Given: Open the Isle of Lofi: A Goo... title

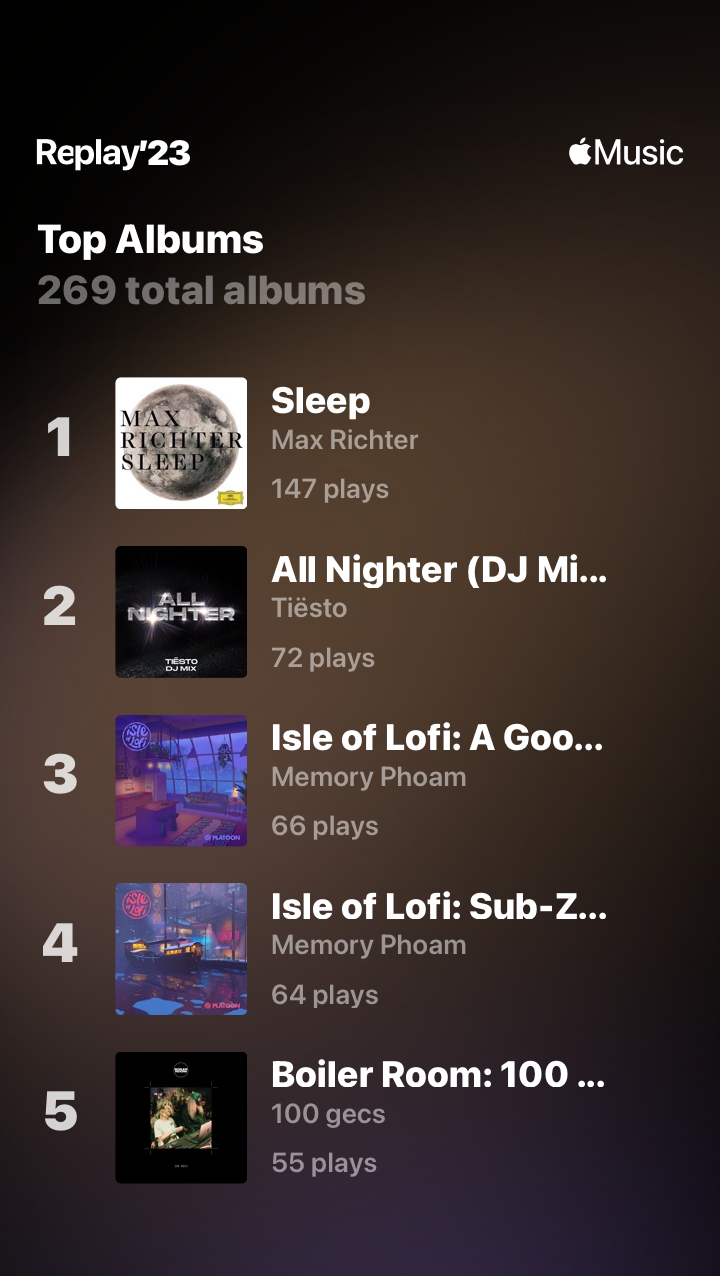Looking at the screenshot, I should 437,738.
